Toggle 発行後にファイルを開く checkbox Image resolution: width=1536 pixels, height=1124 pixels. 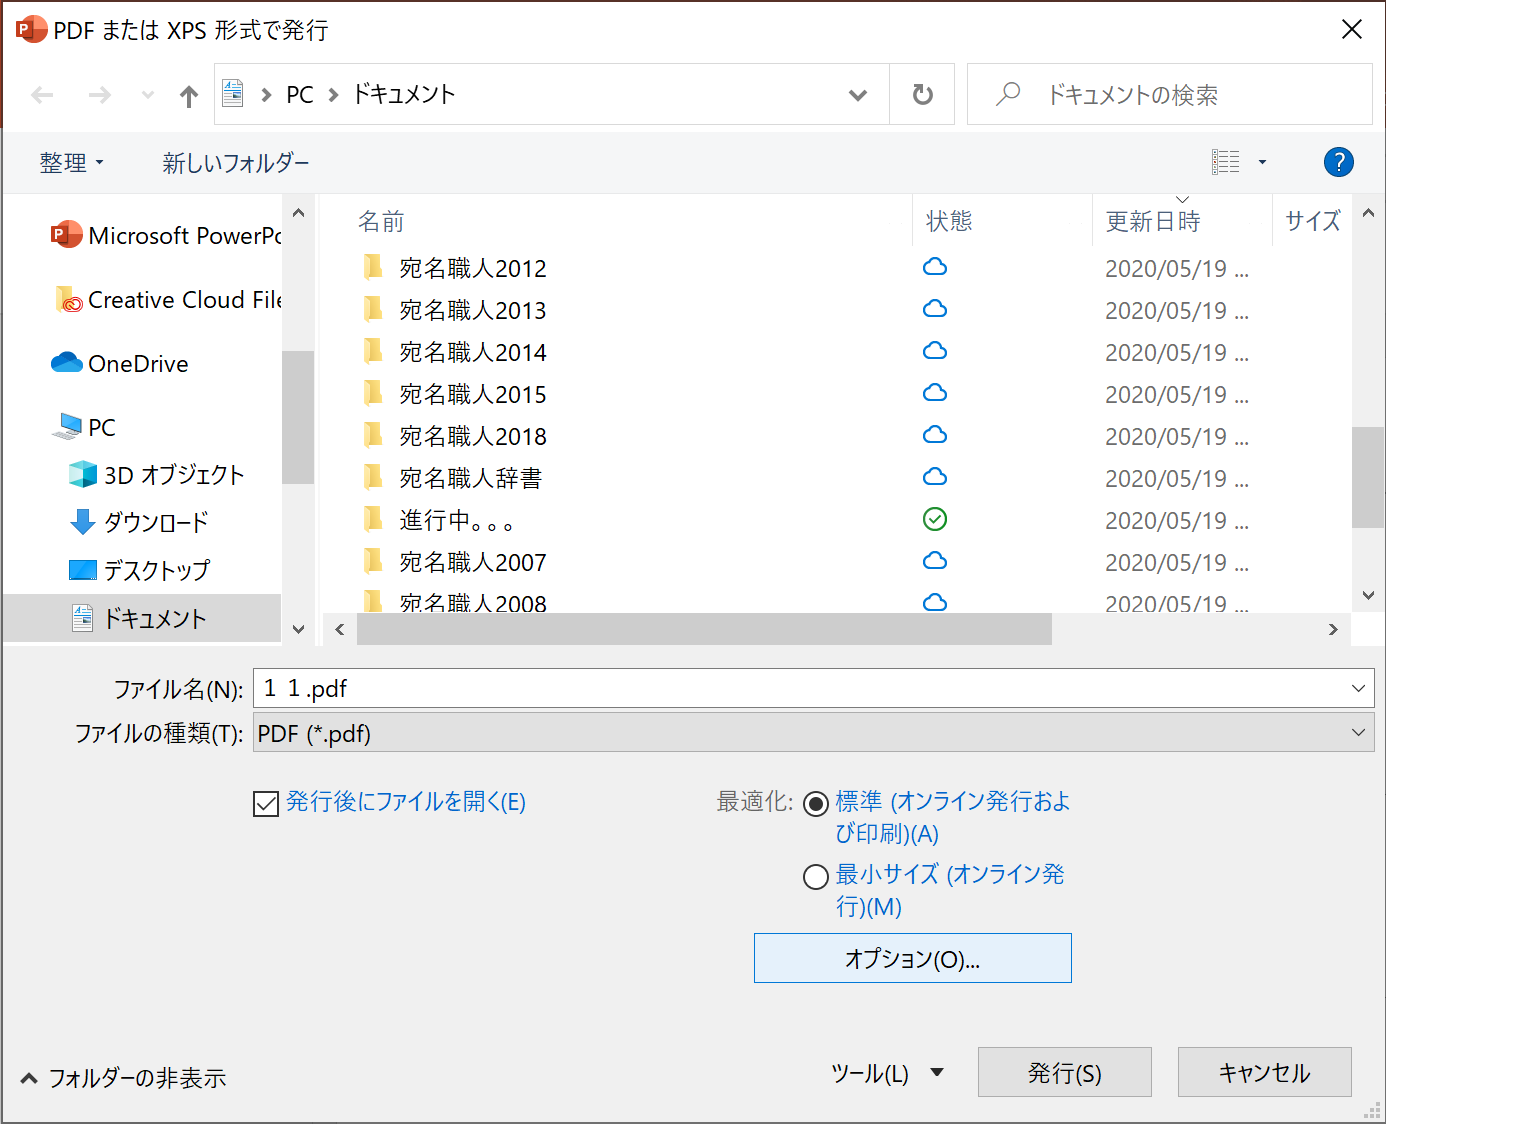click(x=266, y=804)
